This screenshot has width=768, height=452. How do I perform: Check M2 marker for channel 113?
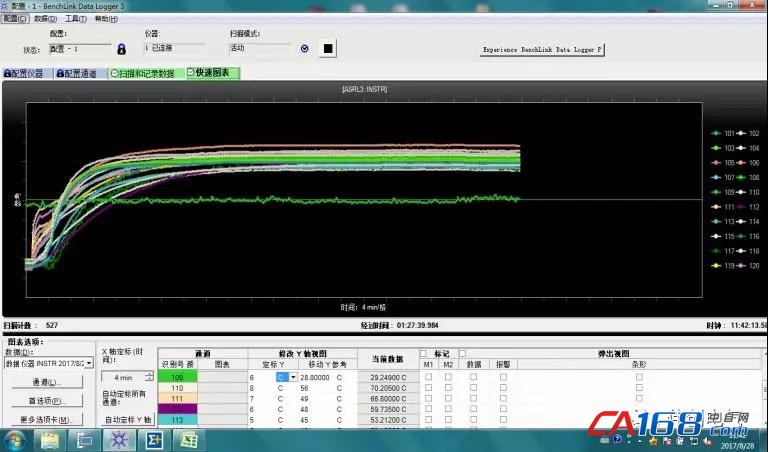coord(448,420)
